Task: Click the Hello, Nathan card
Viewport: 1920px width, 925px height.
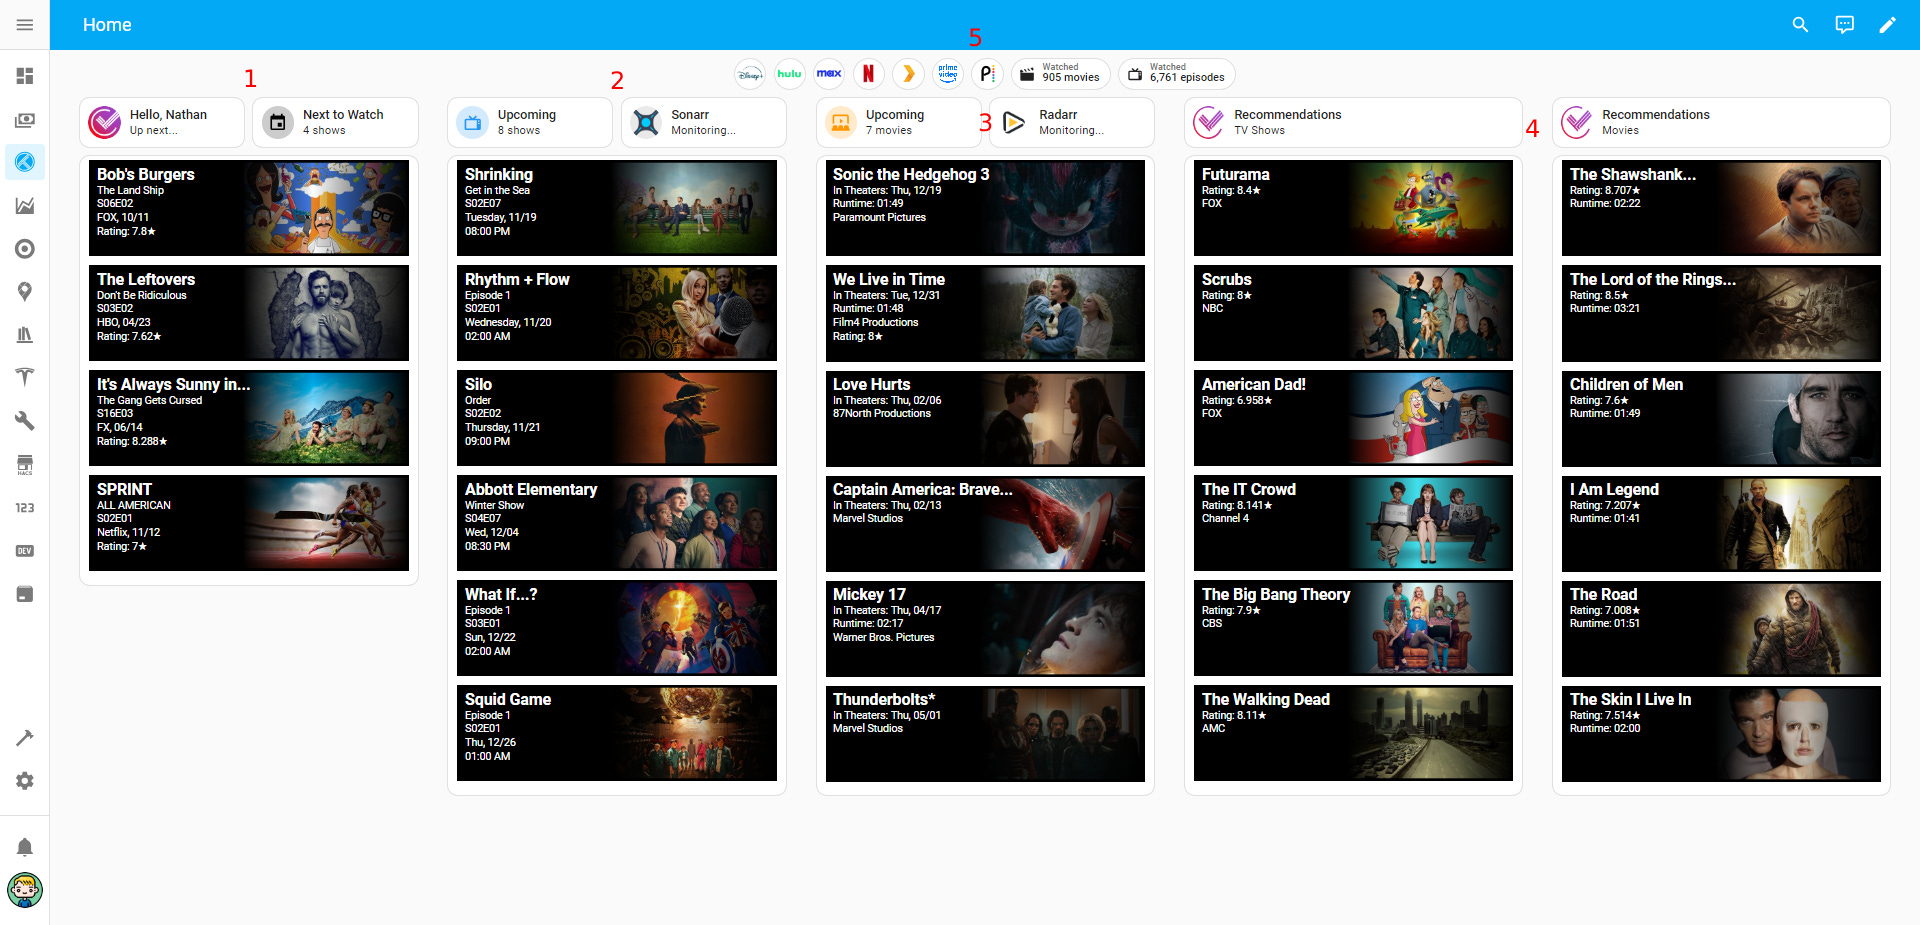Action: pyautogui.click(x=162, y=122)
